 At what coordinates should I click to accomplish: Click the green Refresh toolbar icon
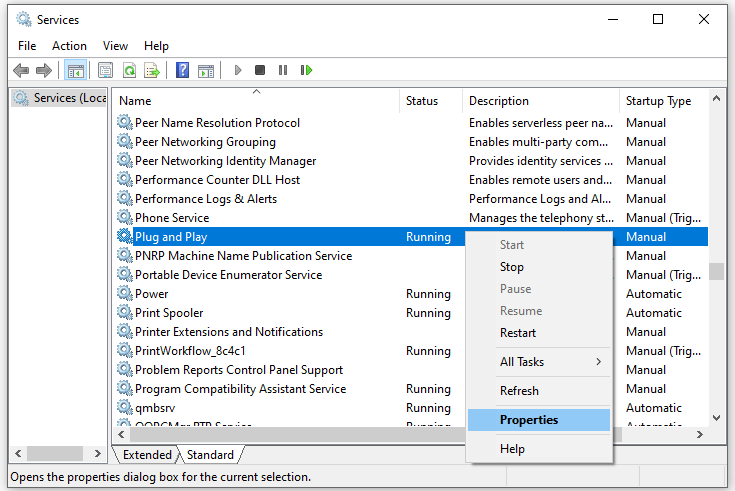pyautogui.click(x=129, y=70)
